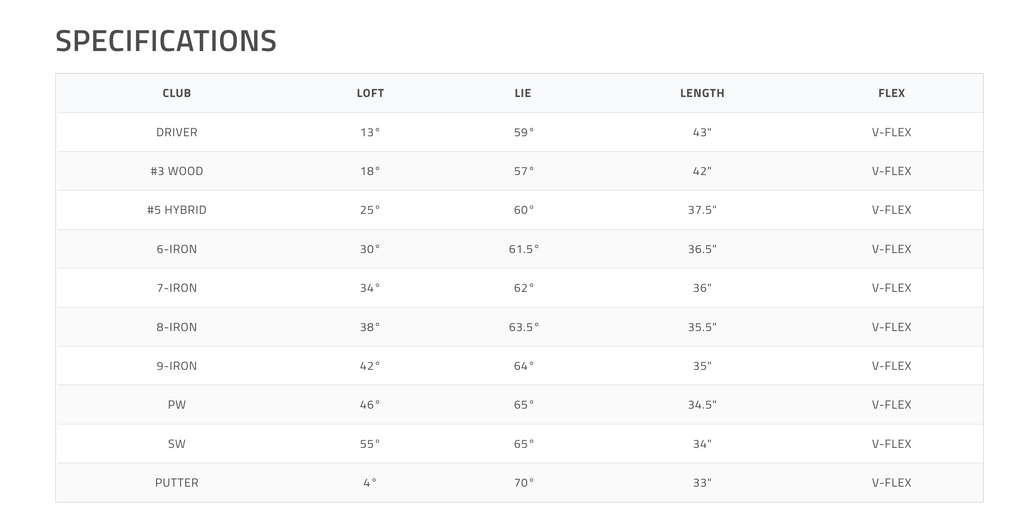
Task: Select the DRIVER length value 43"
Action: tap(702, 132)
